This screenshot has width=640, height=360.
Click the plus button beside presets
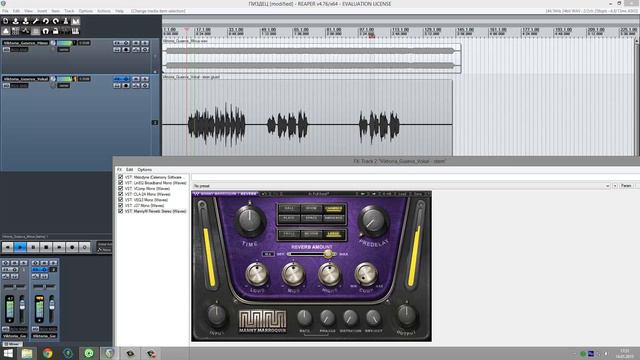click(x=615, y=186)
